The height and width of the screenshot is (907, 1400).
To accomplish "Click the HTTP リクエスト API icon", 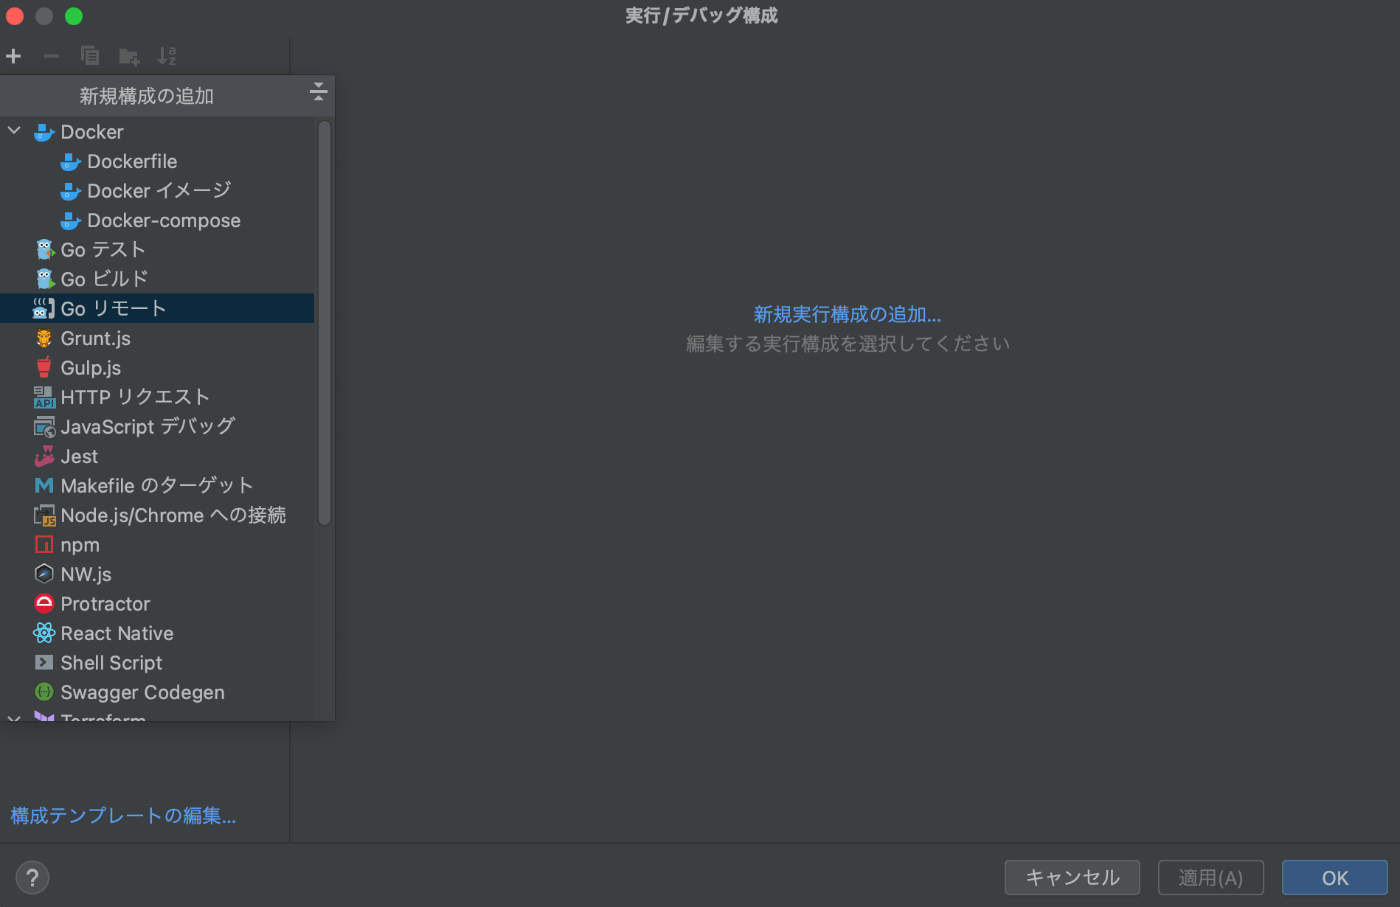I will [44, 397].
